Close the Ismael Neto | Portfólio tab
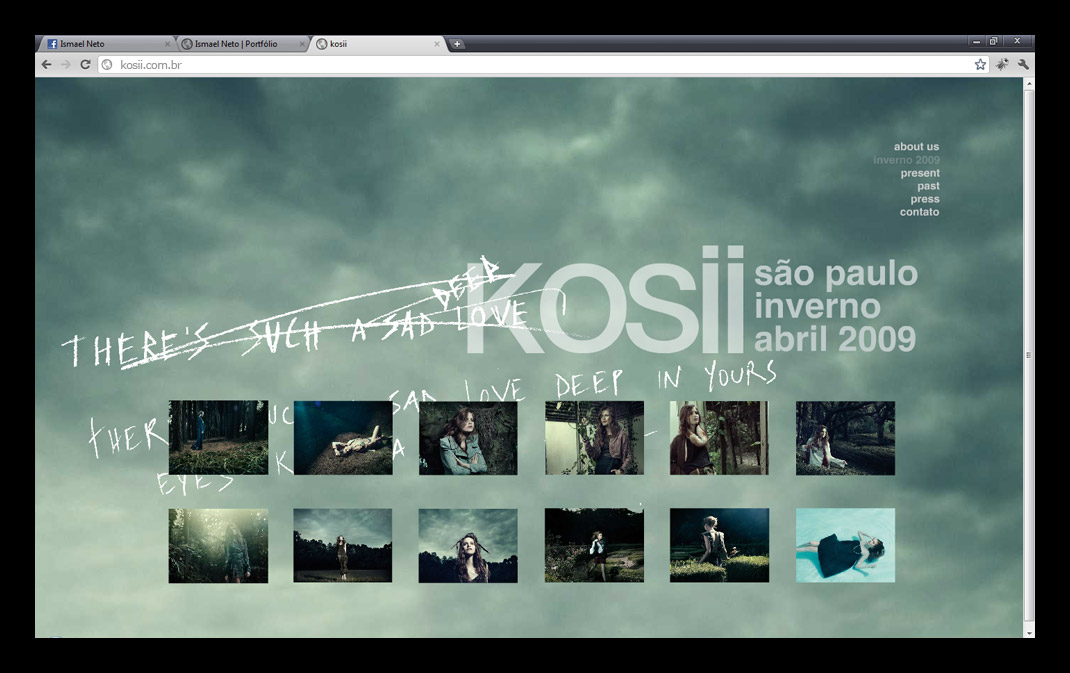Image resolution: width=1070 pixels, height=673 pixels. [302, 44]
